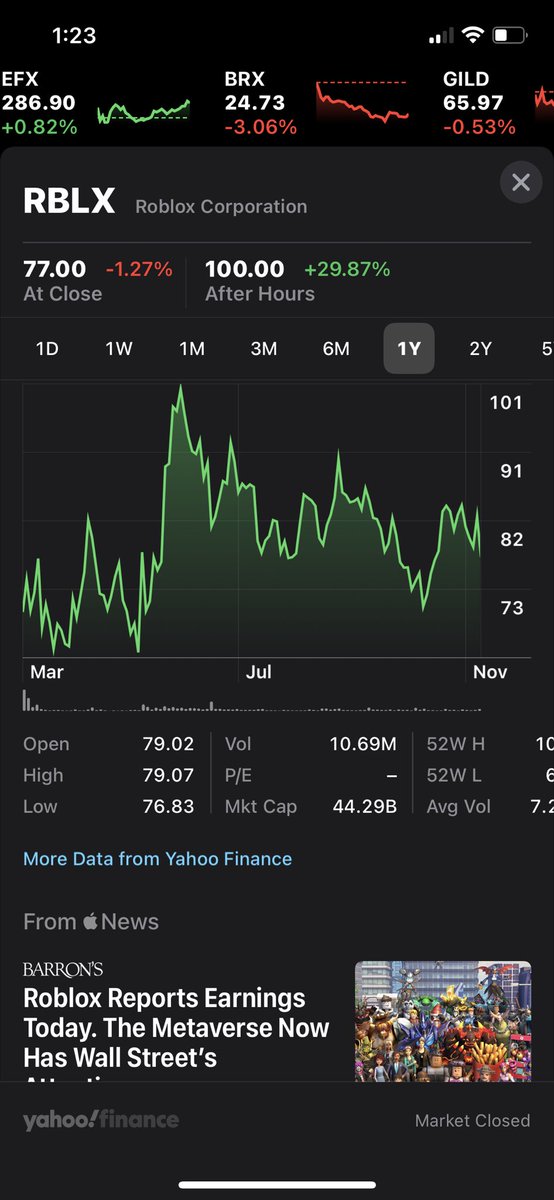Tap the Roblox Corporation company name
The height and width of the screenshot is (1200, 554).
tap(221, 207)
